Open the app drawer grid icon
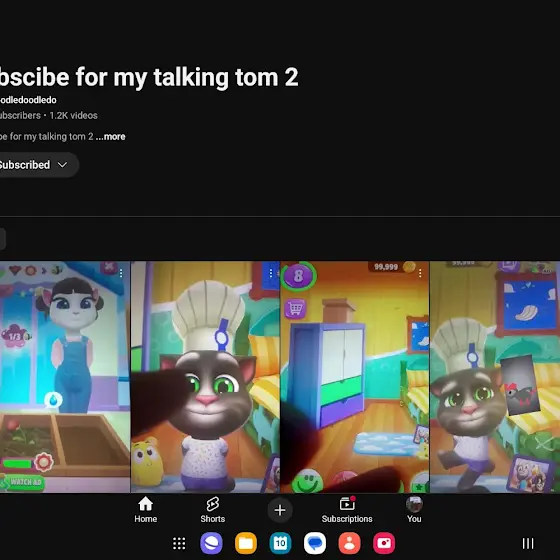 179,544
